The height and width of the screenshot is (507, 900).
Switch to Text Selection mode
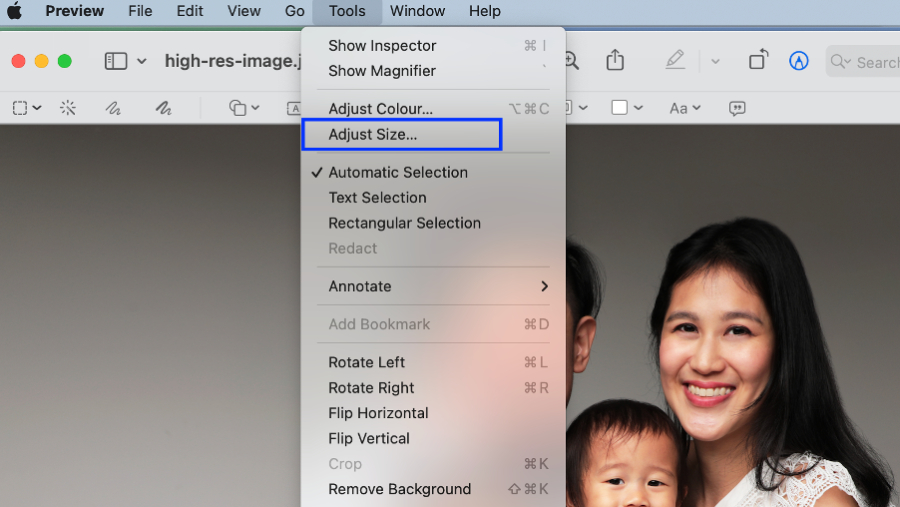(377, 198)
